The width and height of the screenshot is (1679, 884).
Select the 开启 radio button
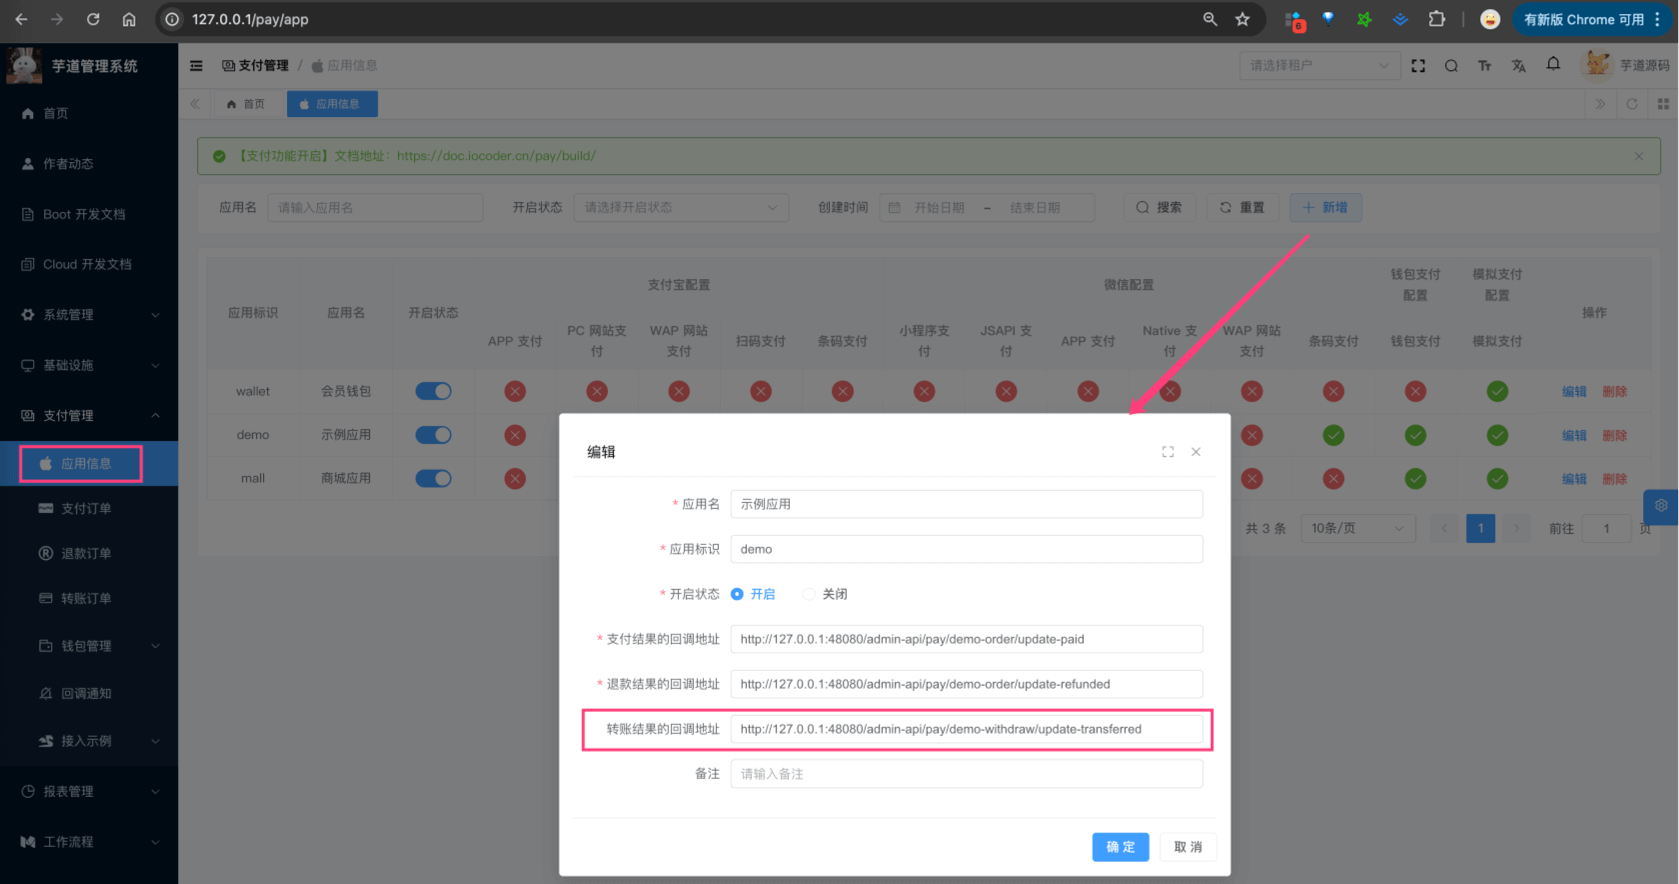click(x=738, y=594)
